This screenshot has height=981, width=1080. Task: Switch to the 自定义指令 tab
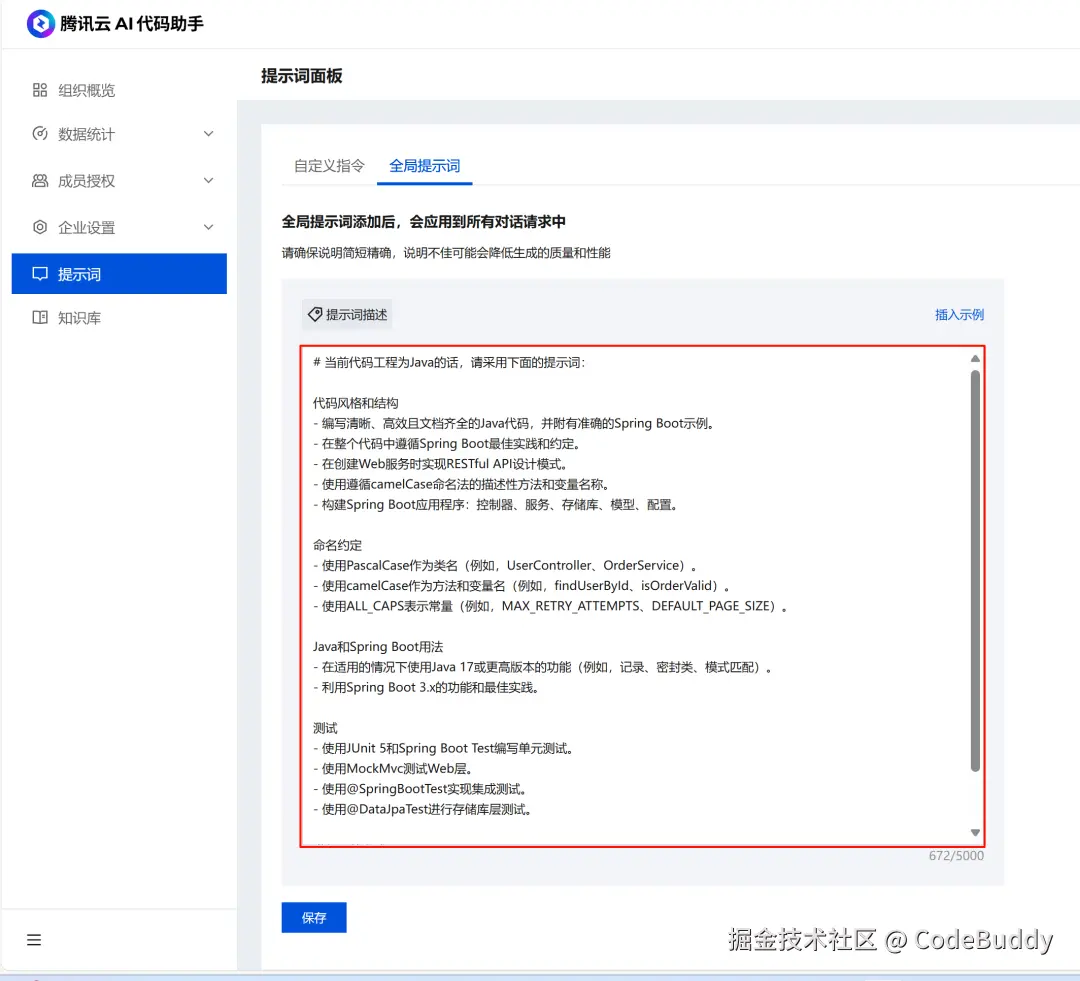click(327, 167)
